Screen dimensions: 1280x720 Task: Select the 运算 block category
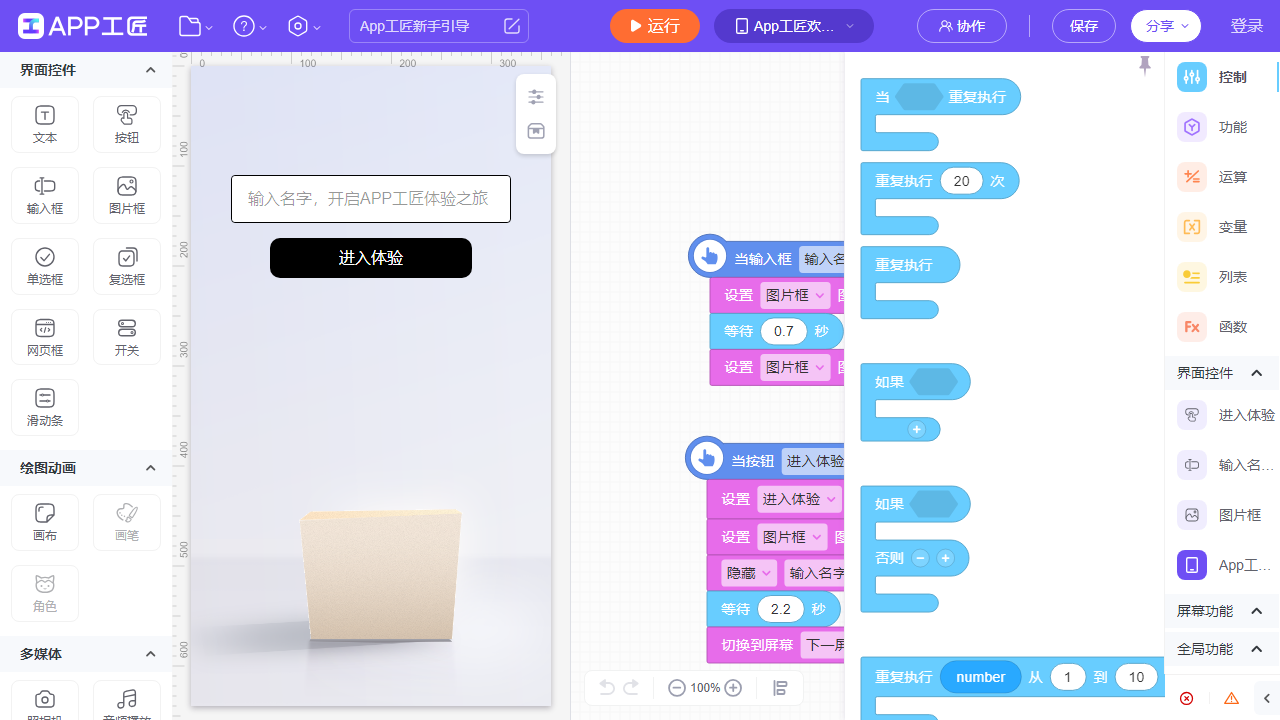pos(1222,177)
